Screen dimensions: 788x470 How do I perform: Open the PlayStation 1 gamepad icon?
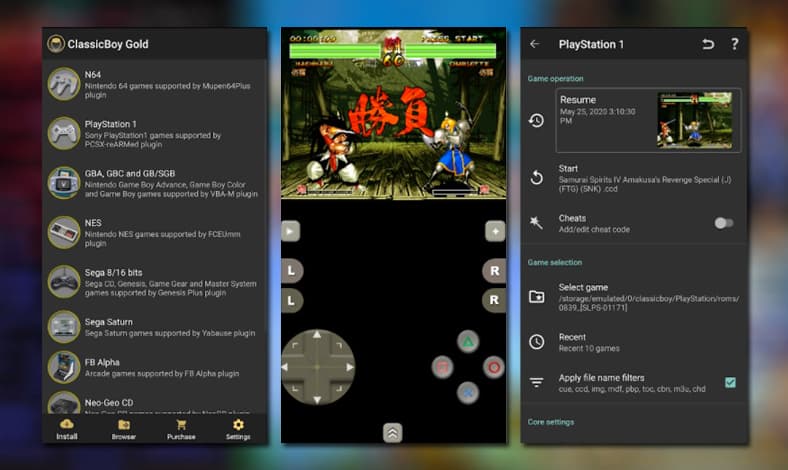click(64, 133)
